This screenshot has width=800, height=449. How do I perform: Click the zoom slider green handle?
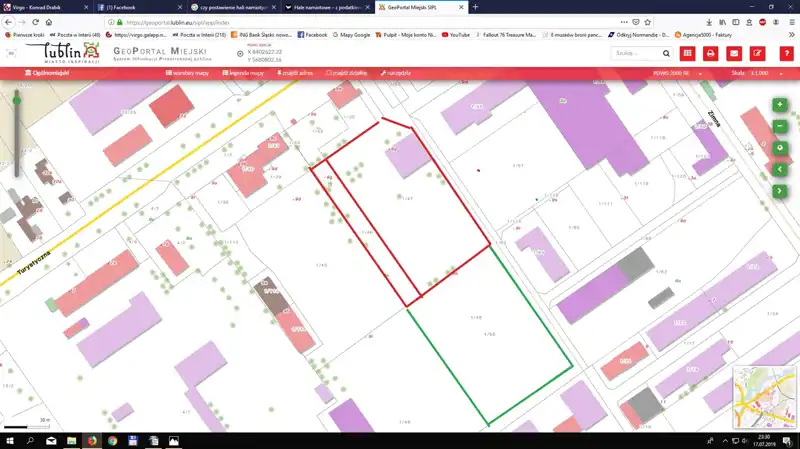[17, 101]
